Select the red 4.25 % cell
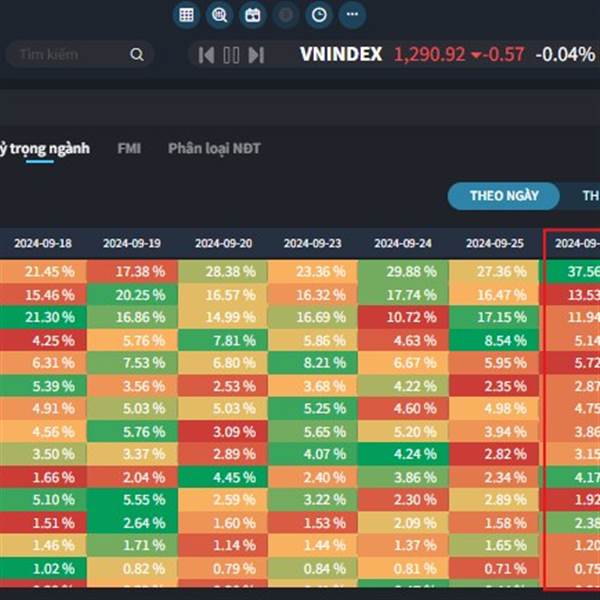Image resolution: width=600 pixels, height=600 pixels. click(43, 340)
